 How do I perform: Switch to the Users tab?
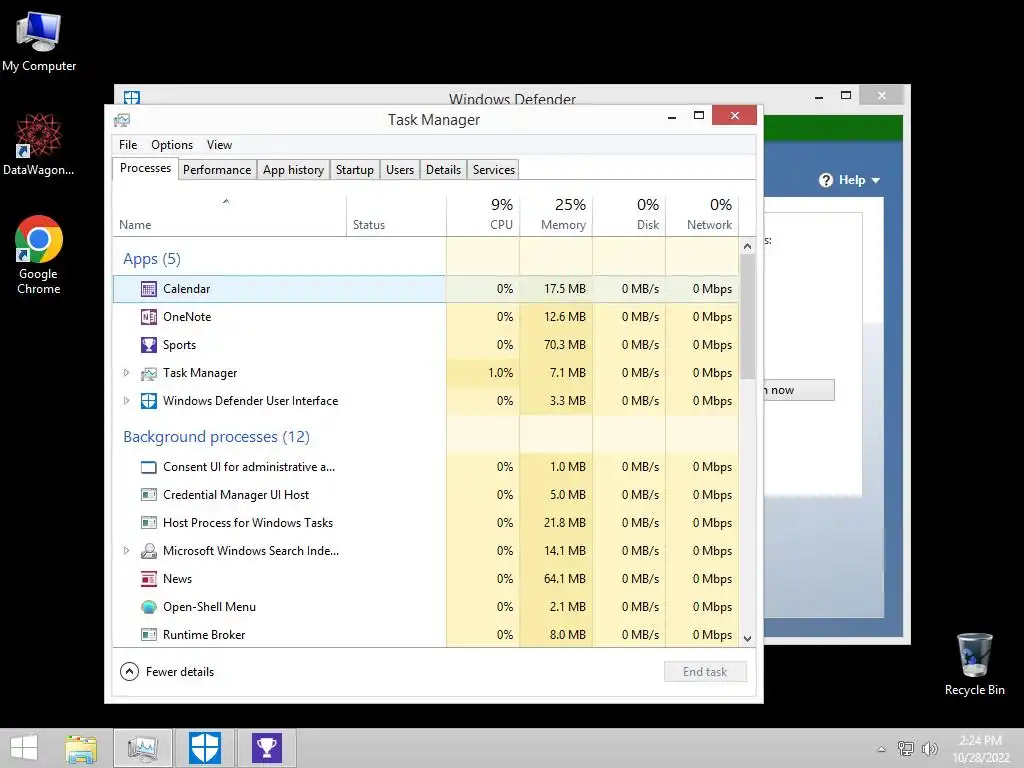400,170
